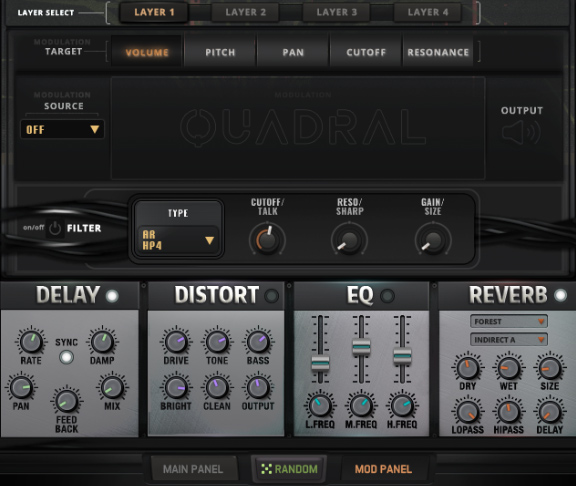Viewport: 576px width, 486px height.
Task: Enable the EQ effect LED
Action: point(387,296)
